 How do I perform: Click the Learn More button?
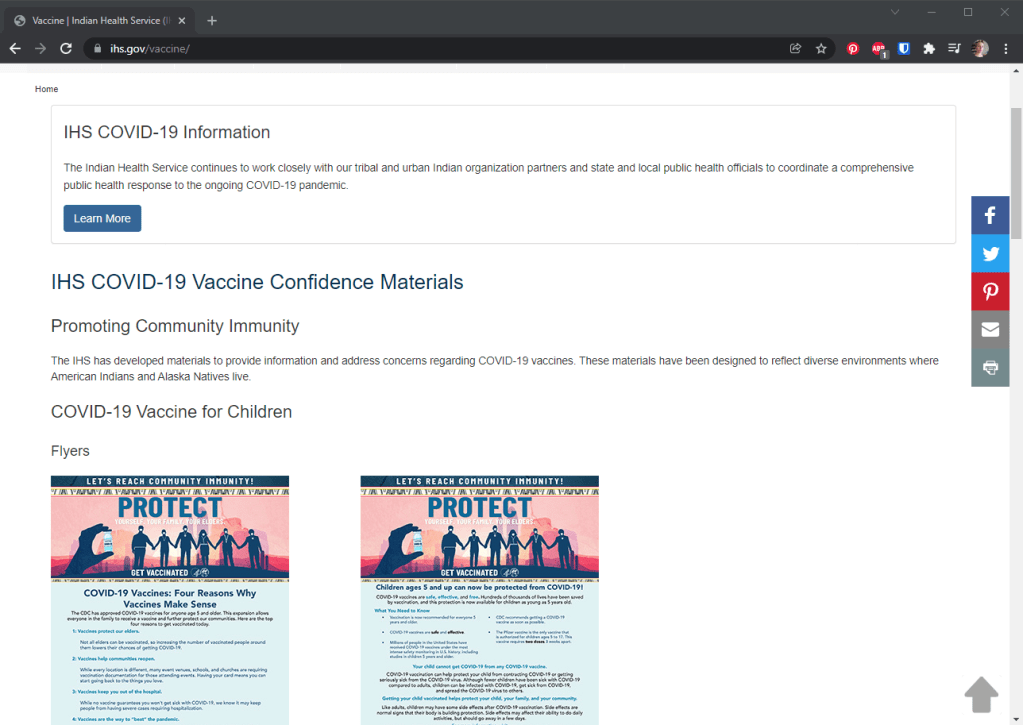[102, 218]
